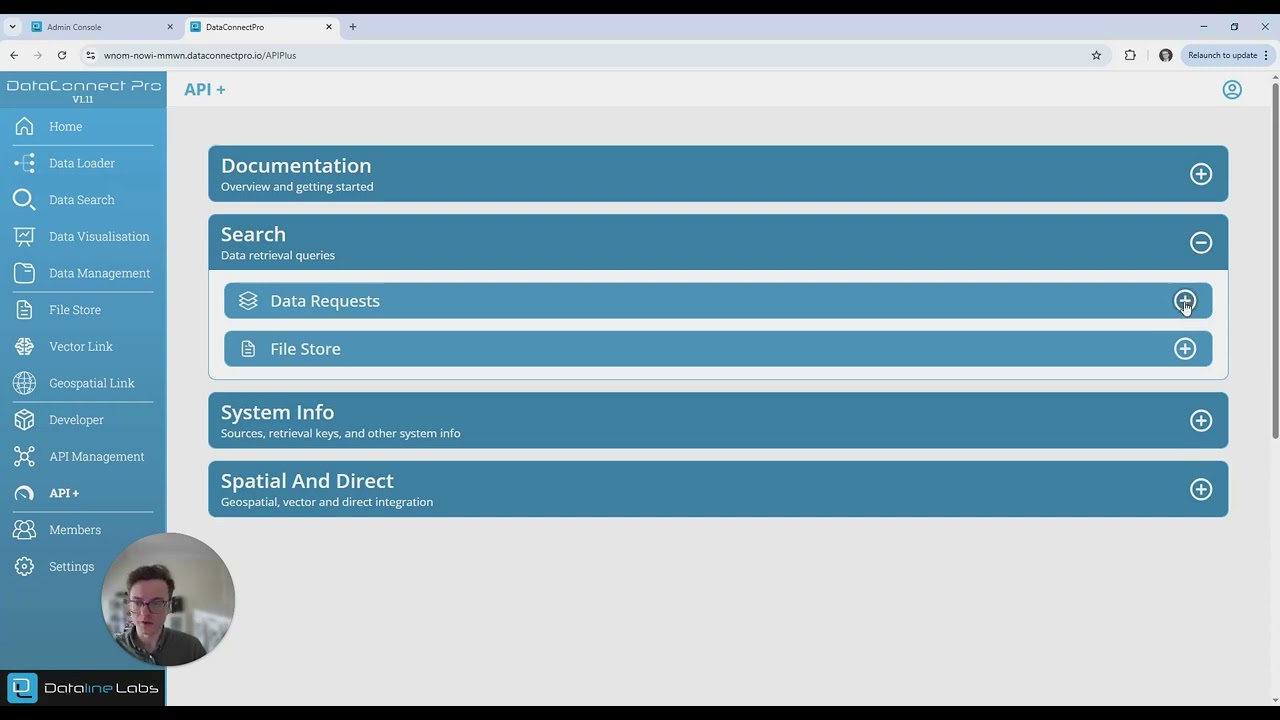Bookmark this page with the star icon
This screenshot has width=1280, height=720.
tap(1096, 55)
